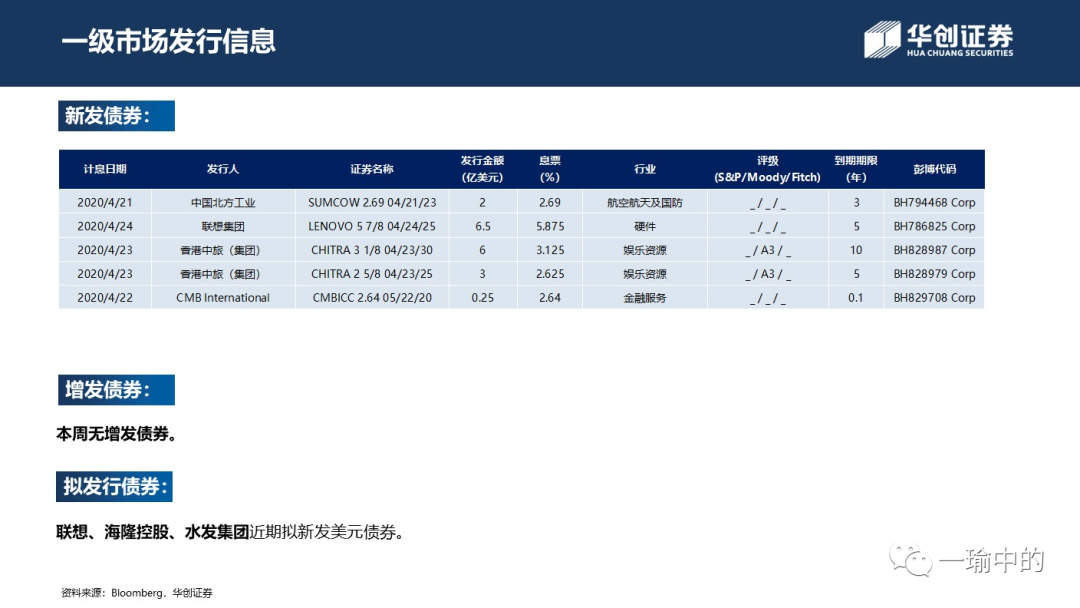Click the 发行金额 (亿美元) column header
Viewport: 1080px width, 608px height.
click(482, 169)
